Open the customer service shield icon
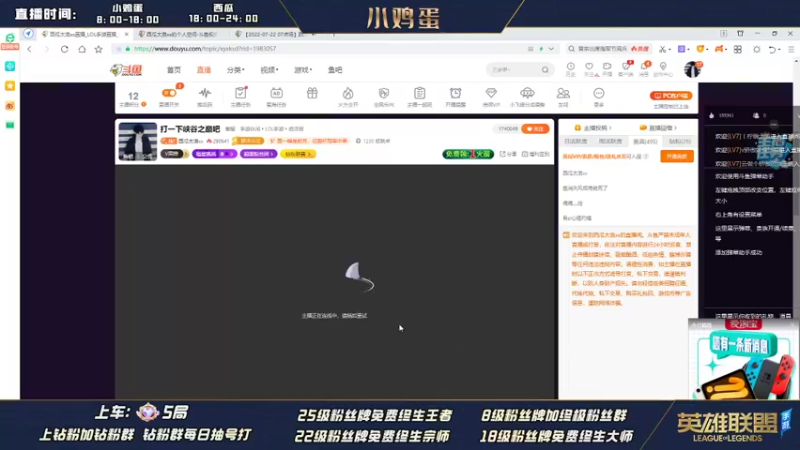 [x=626, y=66]
